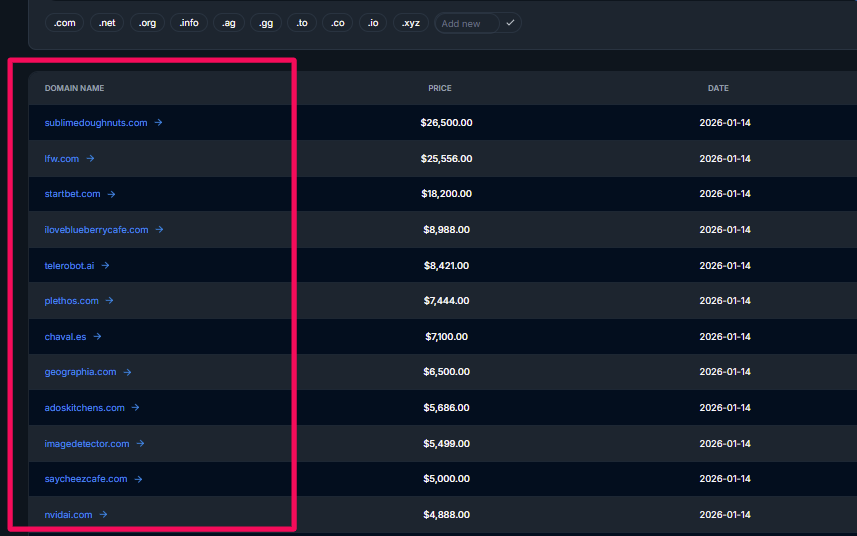Sort by the DATE column header
The height and width of the screenshot is (536, 857).
[718, 88]
